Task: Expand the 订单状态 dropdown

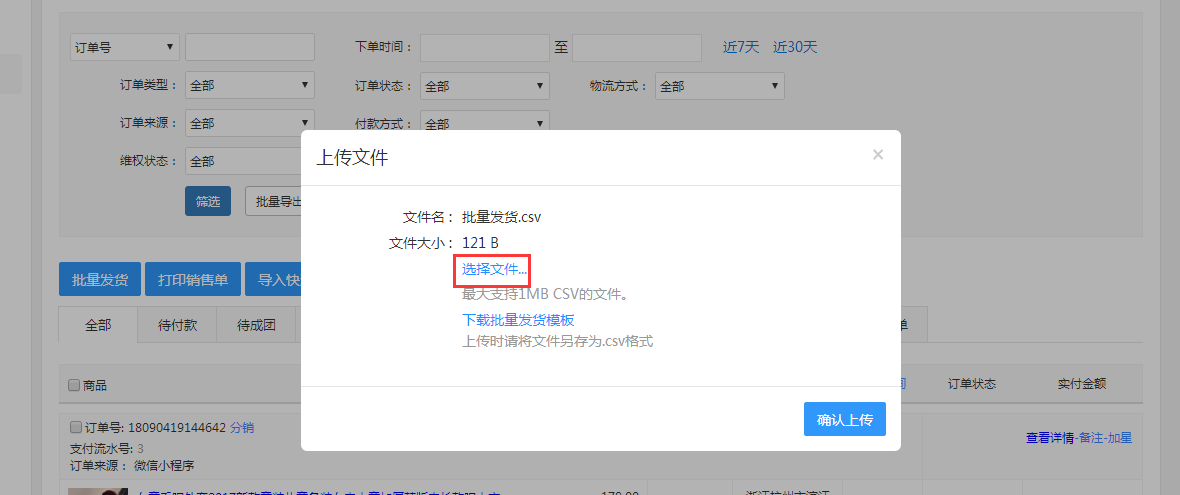Action: pyautogui.click(x=485, y=86)
